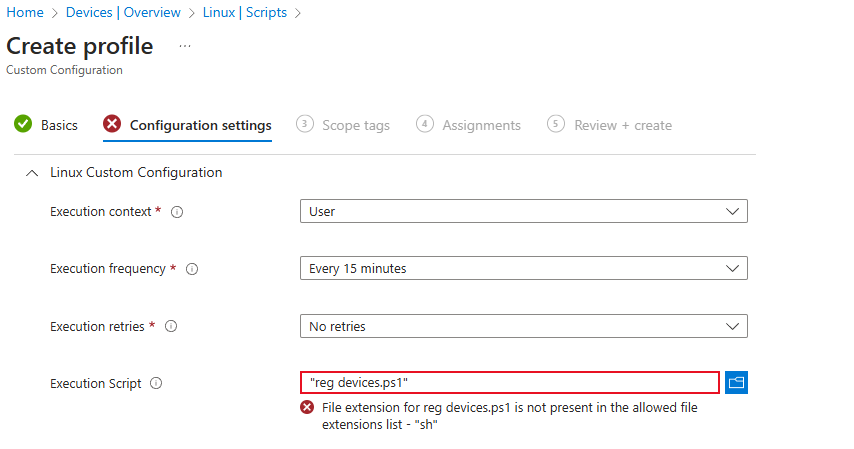Image resolution: width=854 pixels, height=449 pixels.
Task: Navigate to Home breadcrumb link
Action: pyautogui.click(x=25, y=13)
